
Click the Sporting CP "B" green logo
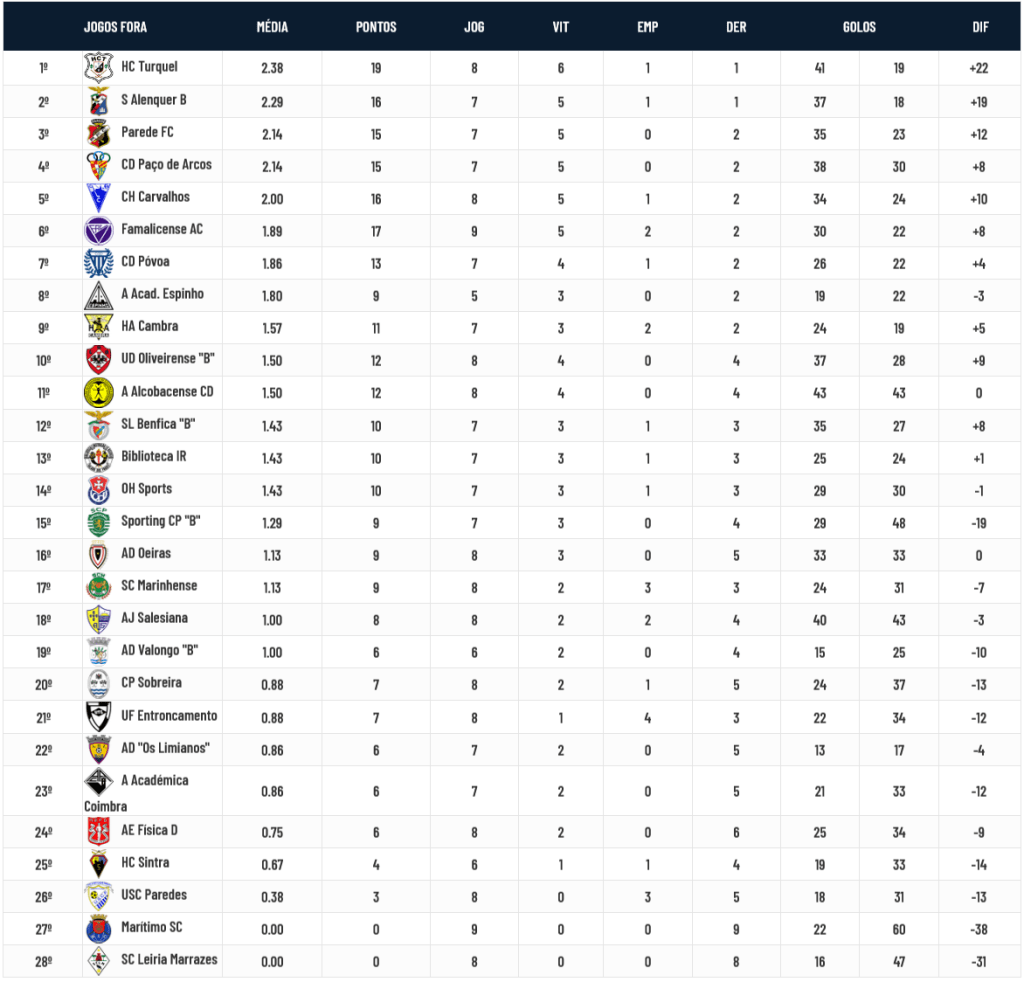click(99, 522)
